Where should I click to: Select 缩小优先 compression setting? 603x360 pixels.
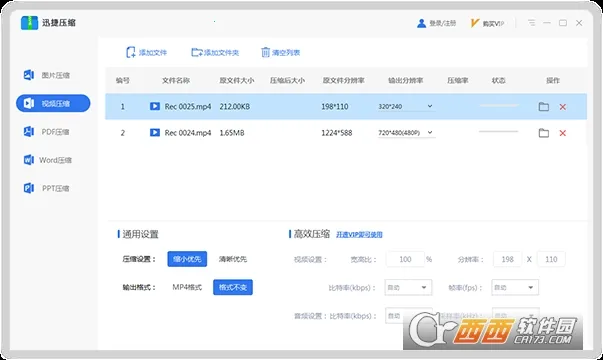click(187, 259)
